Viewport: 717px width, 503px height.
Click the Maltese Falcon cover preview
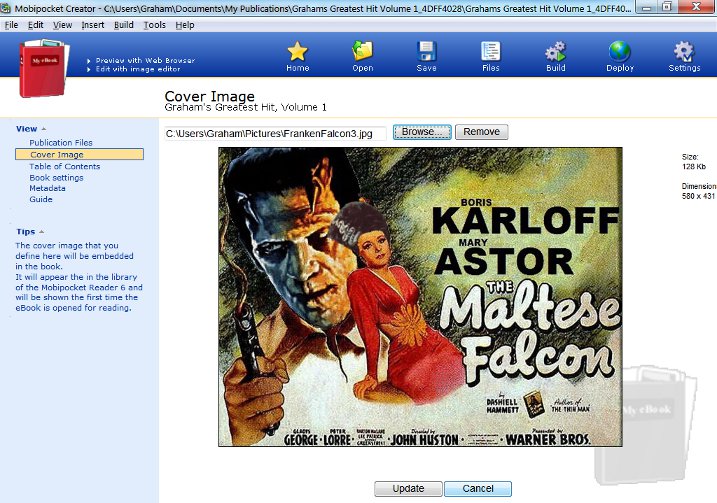[420, 297]
